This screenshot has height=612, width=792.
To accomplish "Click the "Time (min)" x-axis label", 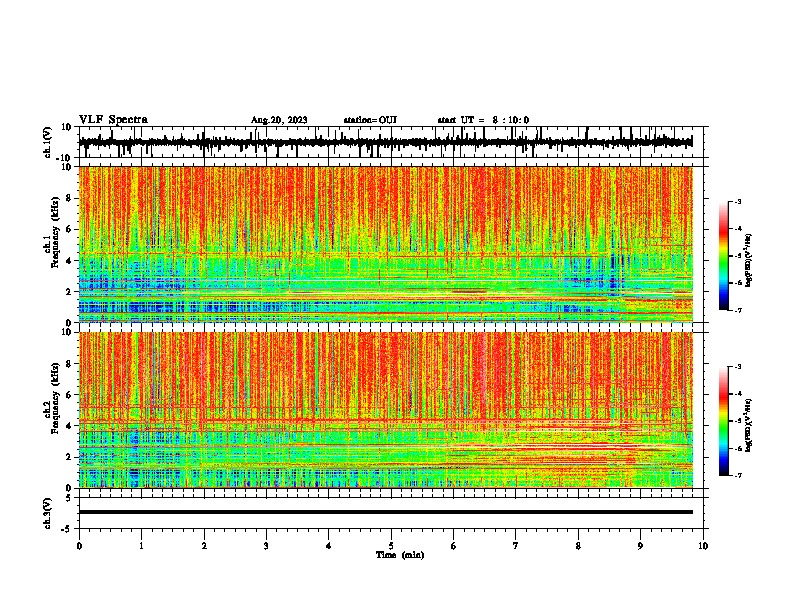I will tap(400, 555).
